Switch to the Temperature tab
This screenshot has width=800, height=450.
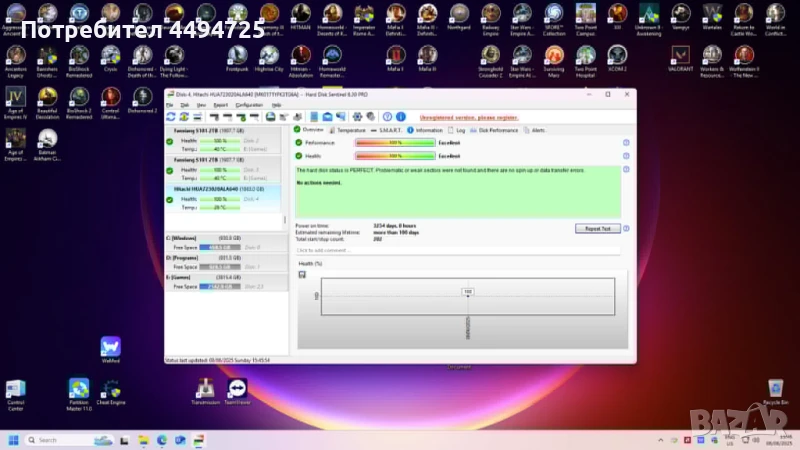click(348, 130)
